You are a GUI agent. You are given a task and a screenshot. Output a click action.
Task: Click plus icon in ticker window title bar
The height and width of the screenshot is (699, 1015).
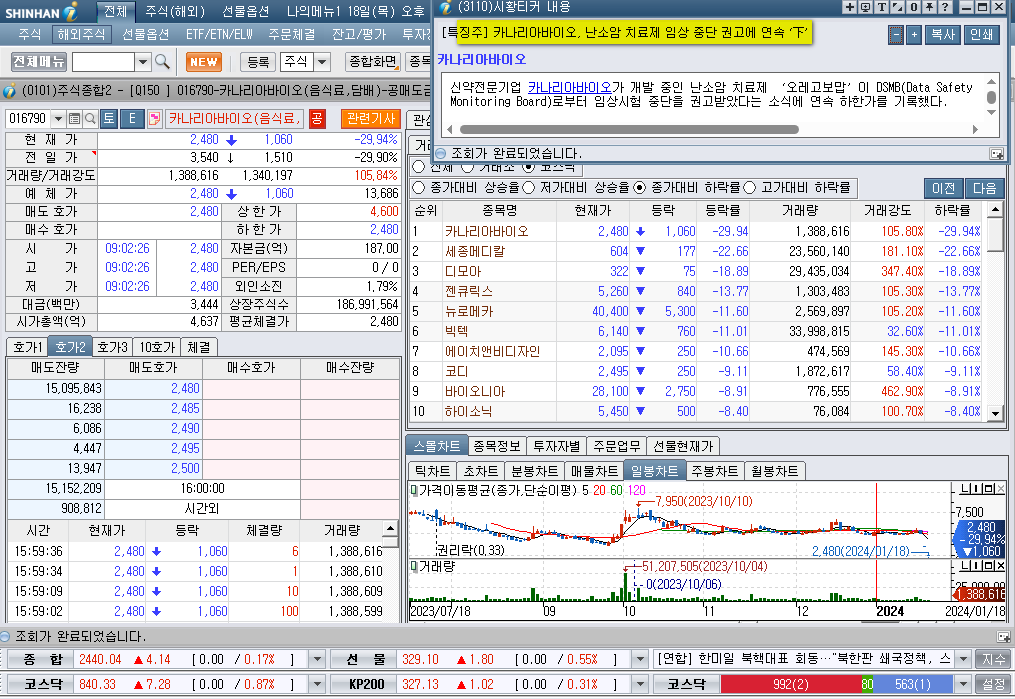850,7
